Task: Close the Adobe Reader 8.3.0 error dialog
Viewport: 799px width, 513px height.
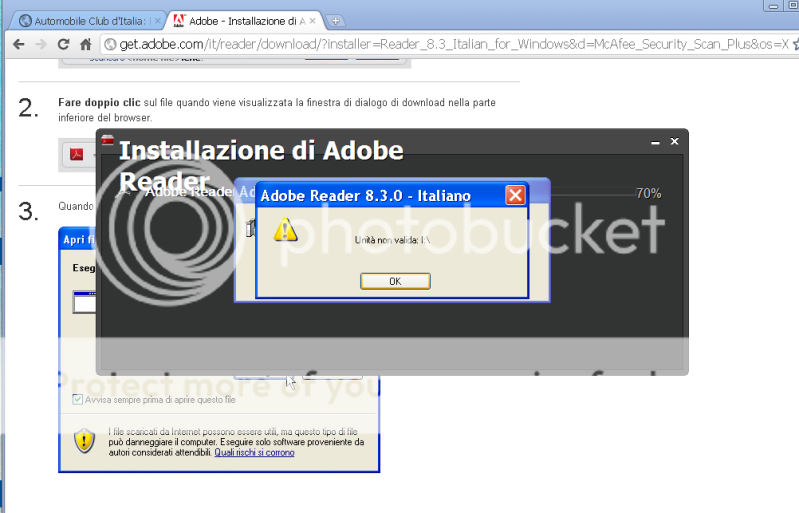Action: click(515, 195)
